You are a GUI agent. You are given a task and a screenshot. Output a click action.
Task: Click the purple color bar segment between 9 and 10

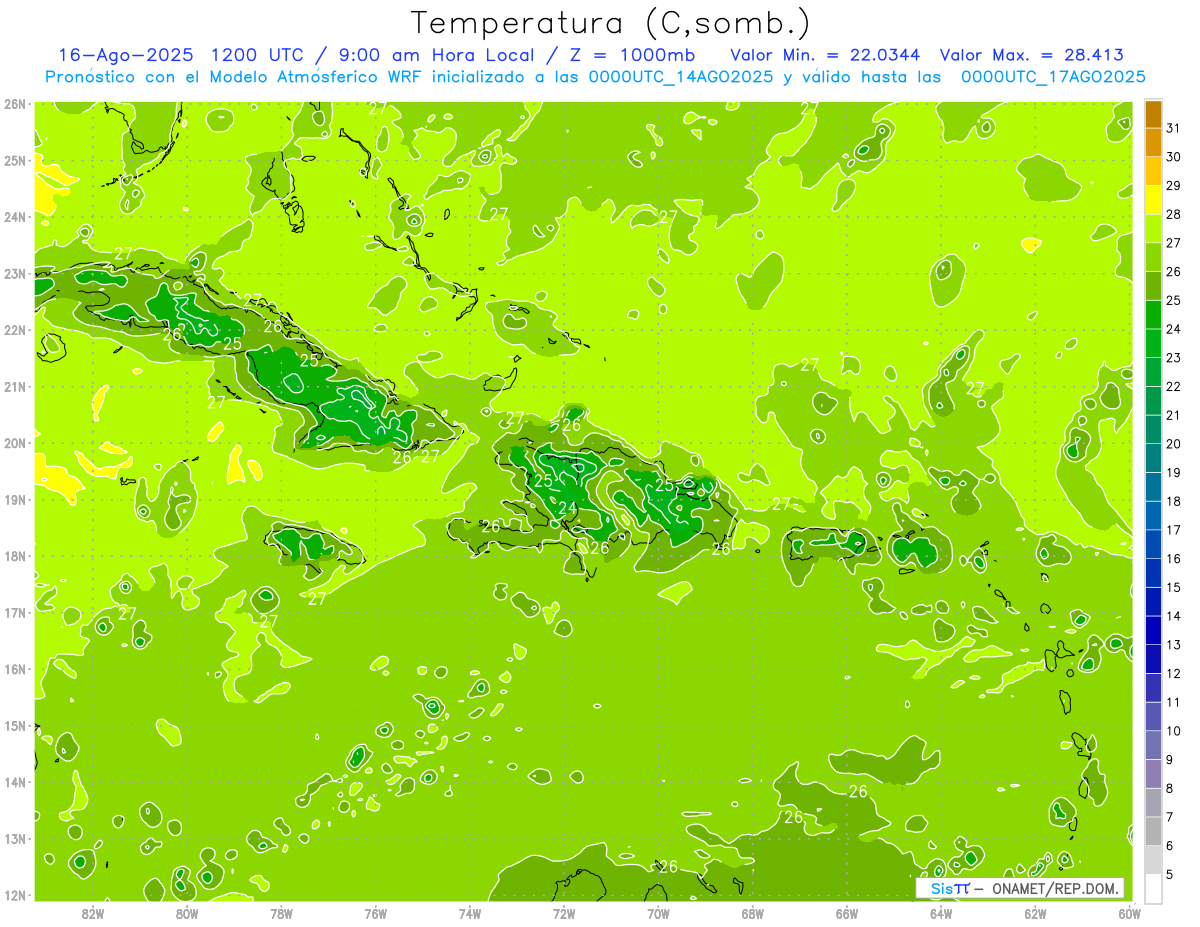[x=1153, y=745]
